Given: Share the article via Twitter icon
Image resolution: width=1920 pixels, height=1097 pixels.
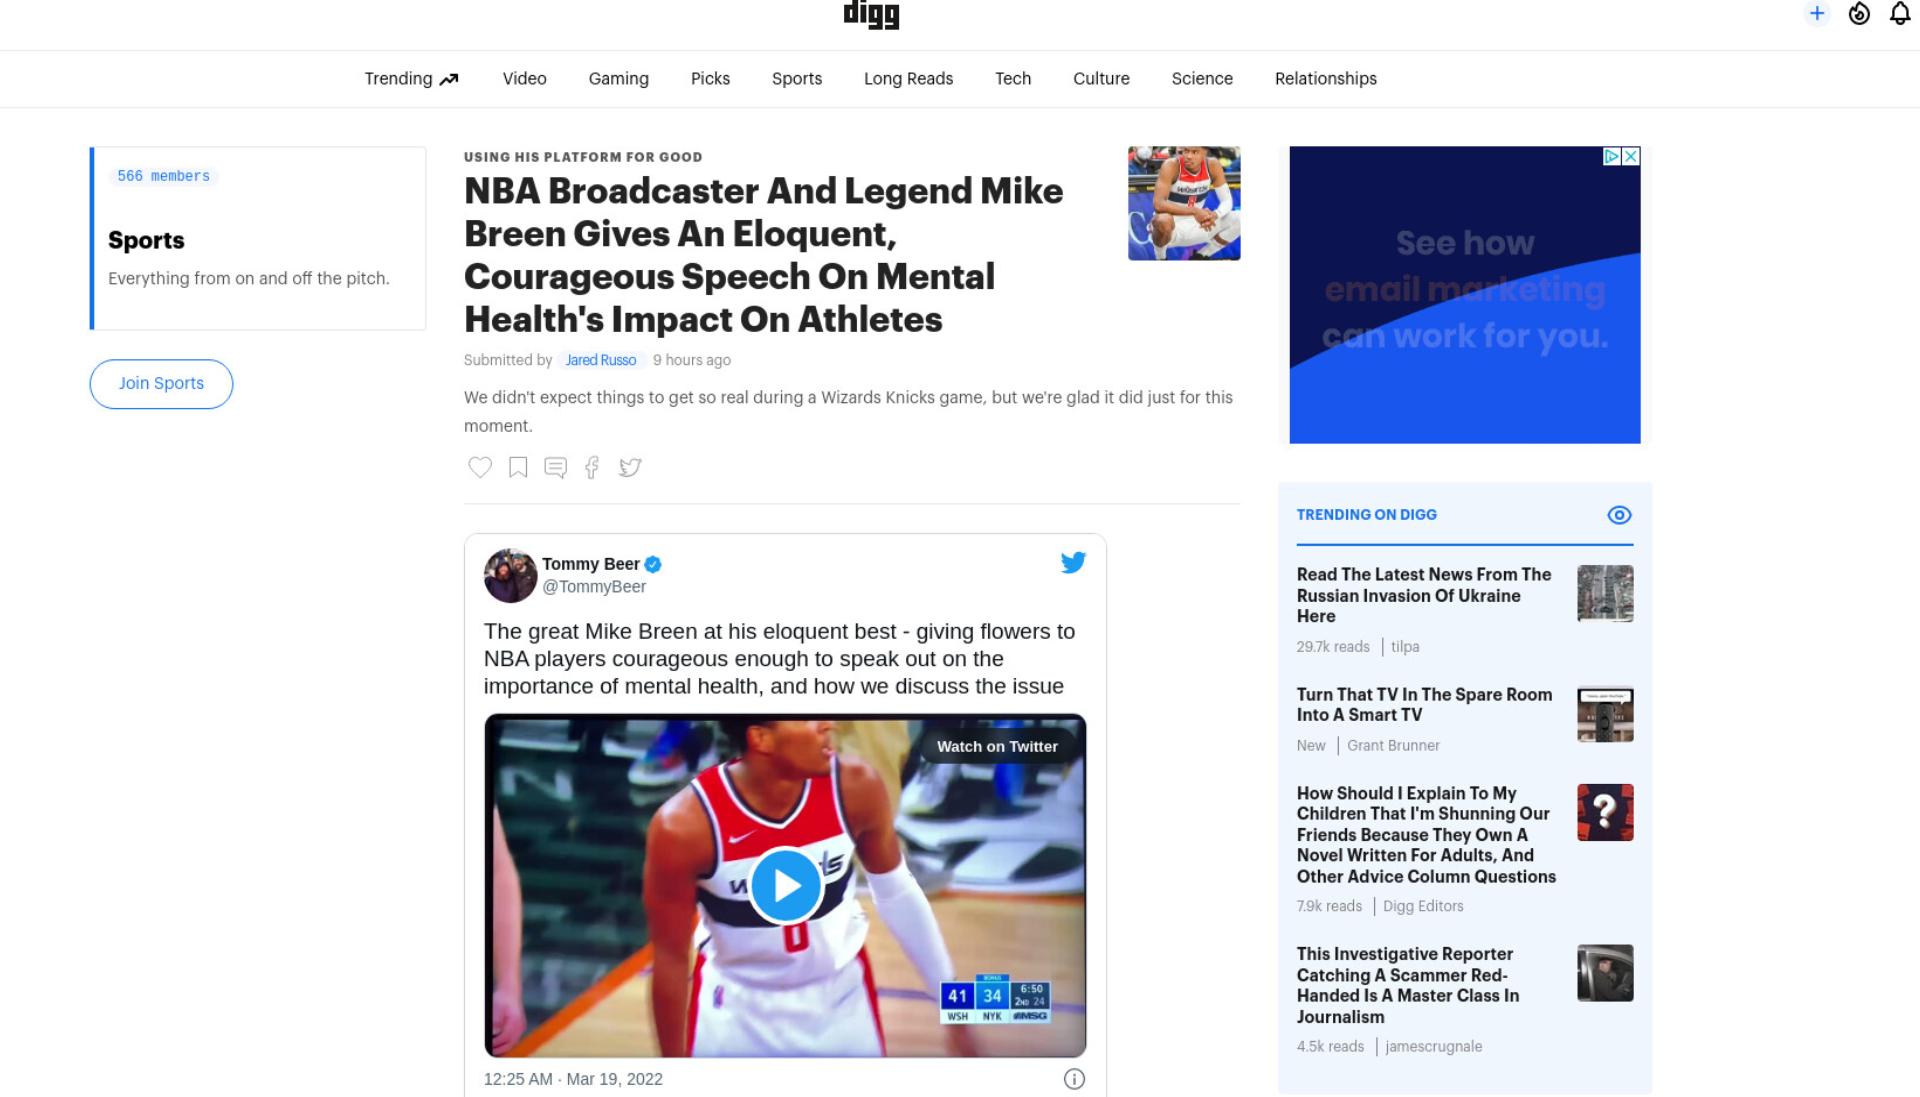Looking at the screenshot, I should pyautogui.click(x=630, y=467).
